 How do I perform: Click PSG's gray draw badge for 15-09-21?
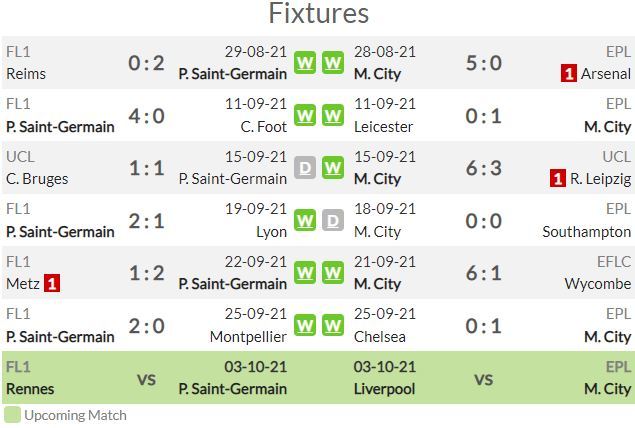pyautogui.click(x=305, y=168)
